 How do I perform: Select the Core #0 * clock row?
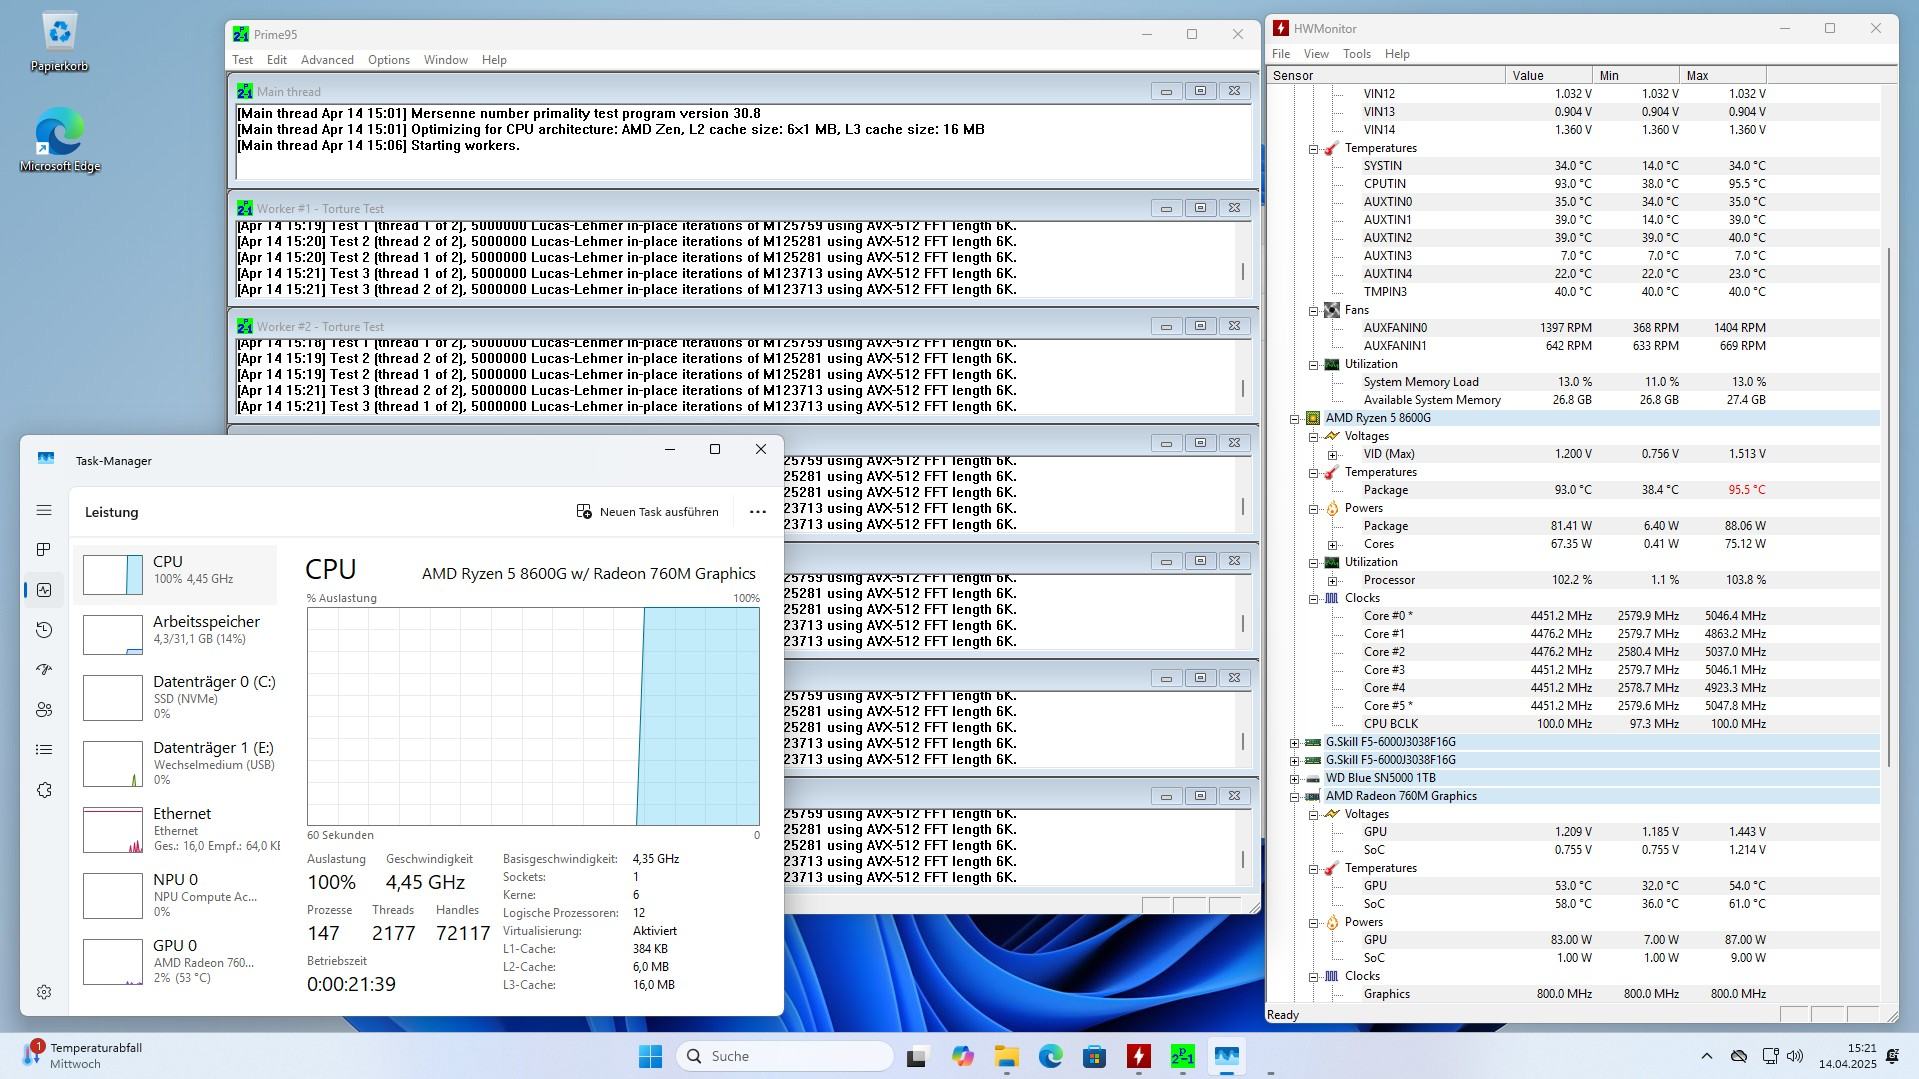tap(1574, 616)
